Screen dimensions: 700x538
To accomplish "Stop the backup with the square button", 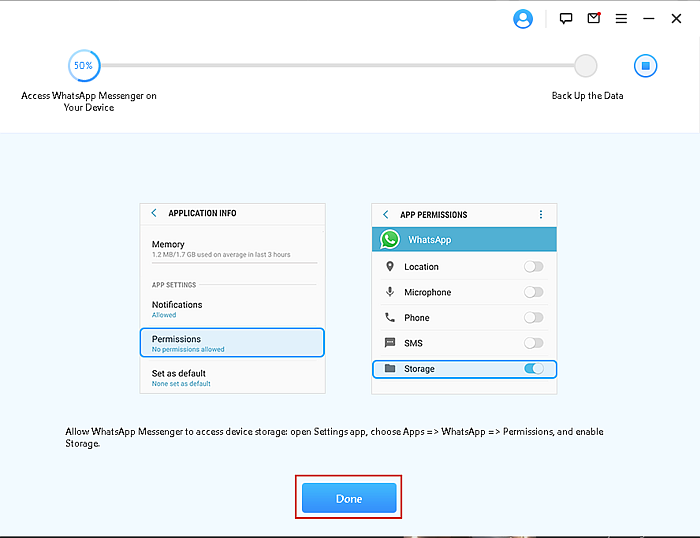I will 646,66.
